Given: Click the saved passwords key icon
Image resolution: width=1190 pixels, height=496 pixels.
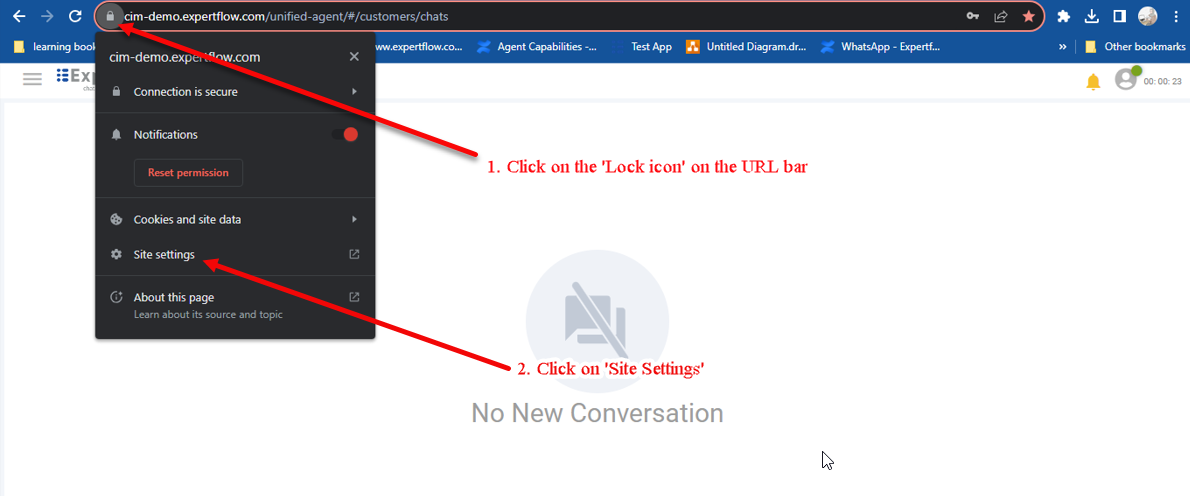Looking at the screenshot, I should [x=973, y=16].
